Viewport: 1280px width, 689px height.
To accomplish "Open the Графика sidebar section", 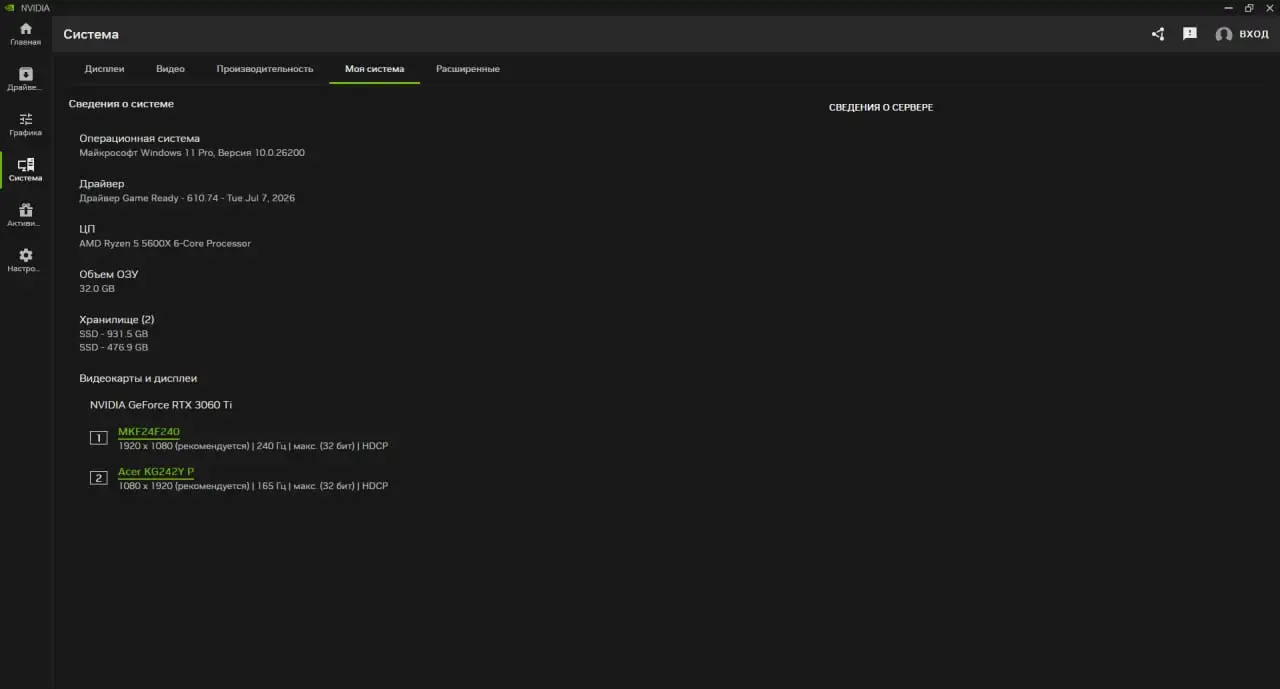I will tap(26, 124).
